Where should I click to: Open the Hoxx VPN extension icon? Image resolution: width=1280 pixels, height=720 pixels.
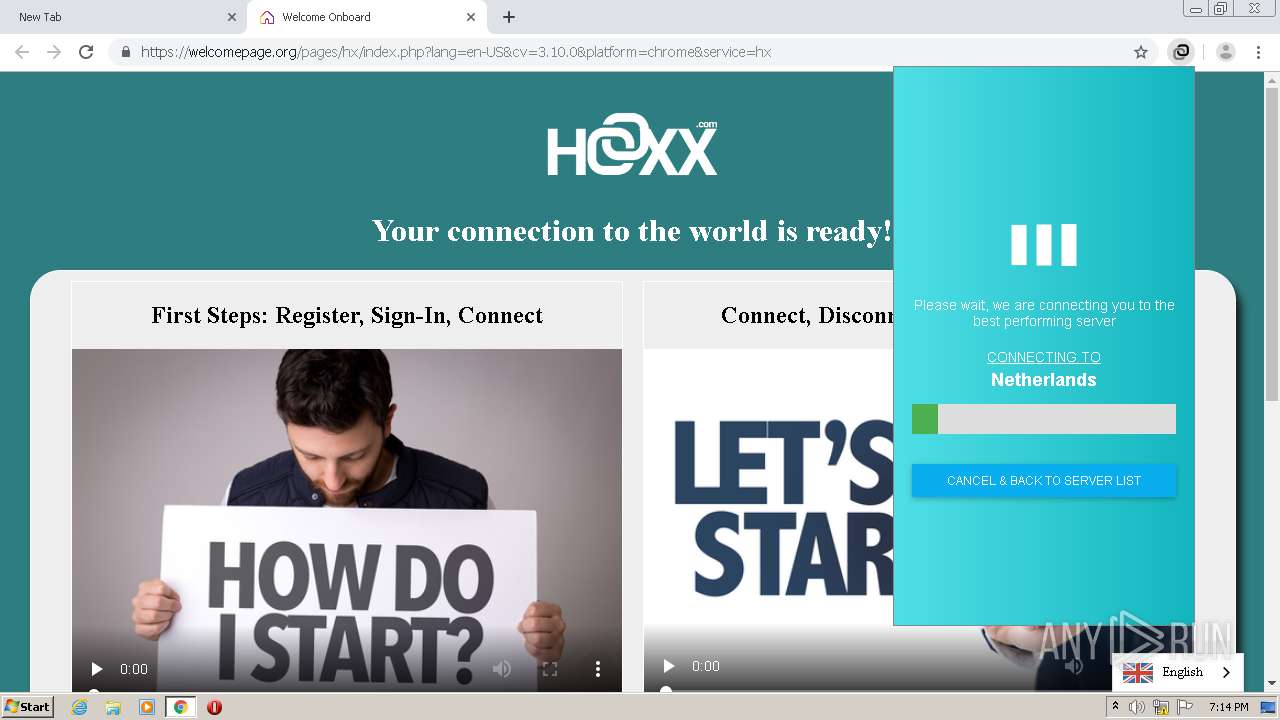point(1181,52)
